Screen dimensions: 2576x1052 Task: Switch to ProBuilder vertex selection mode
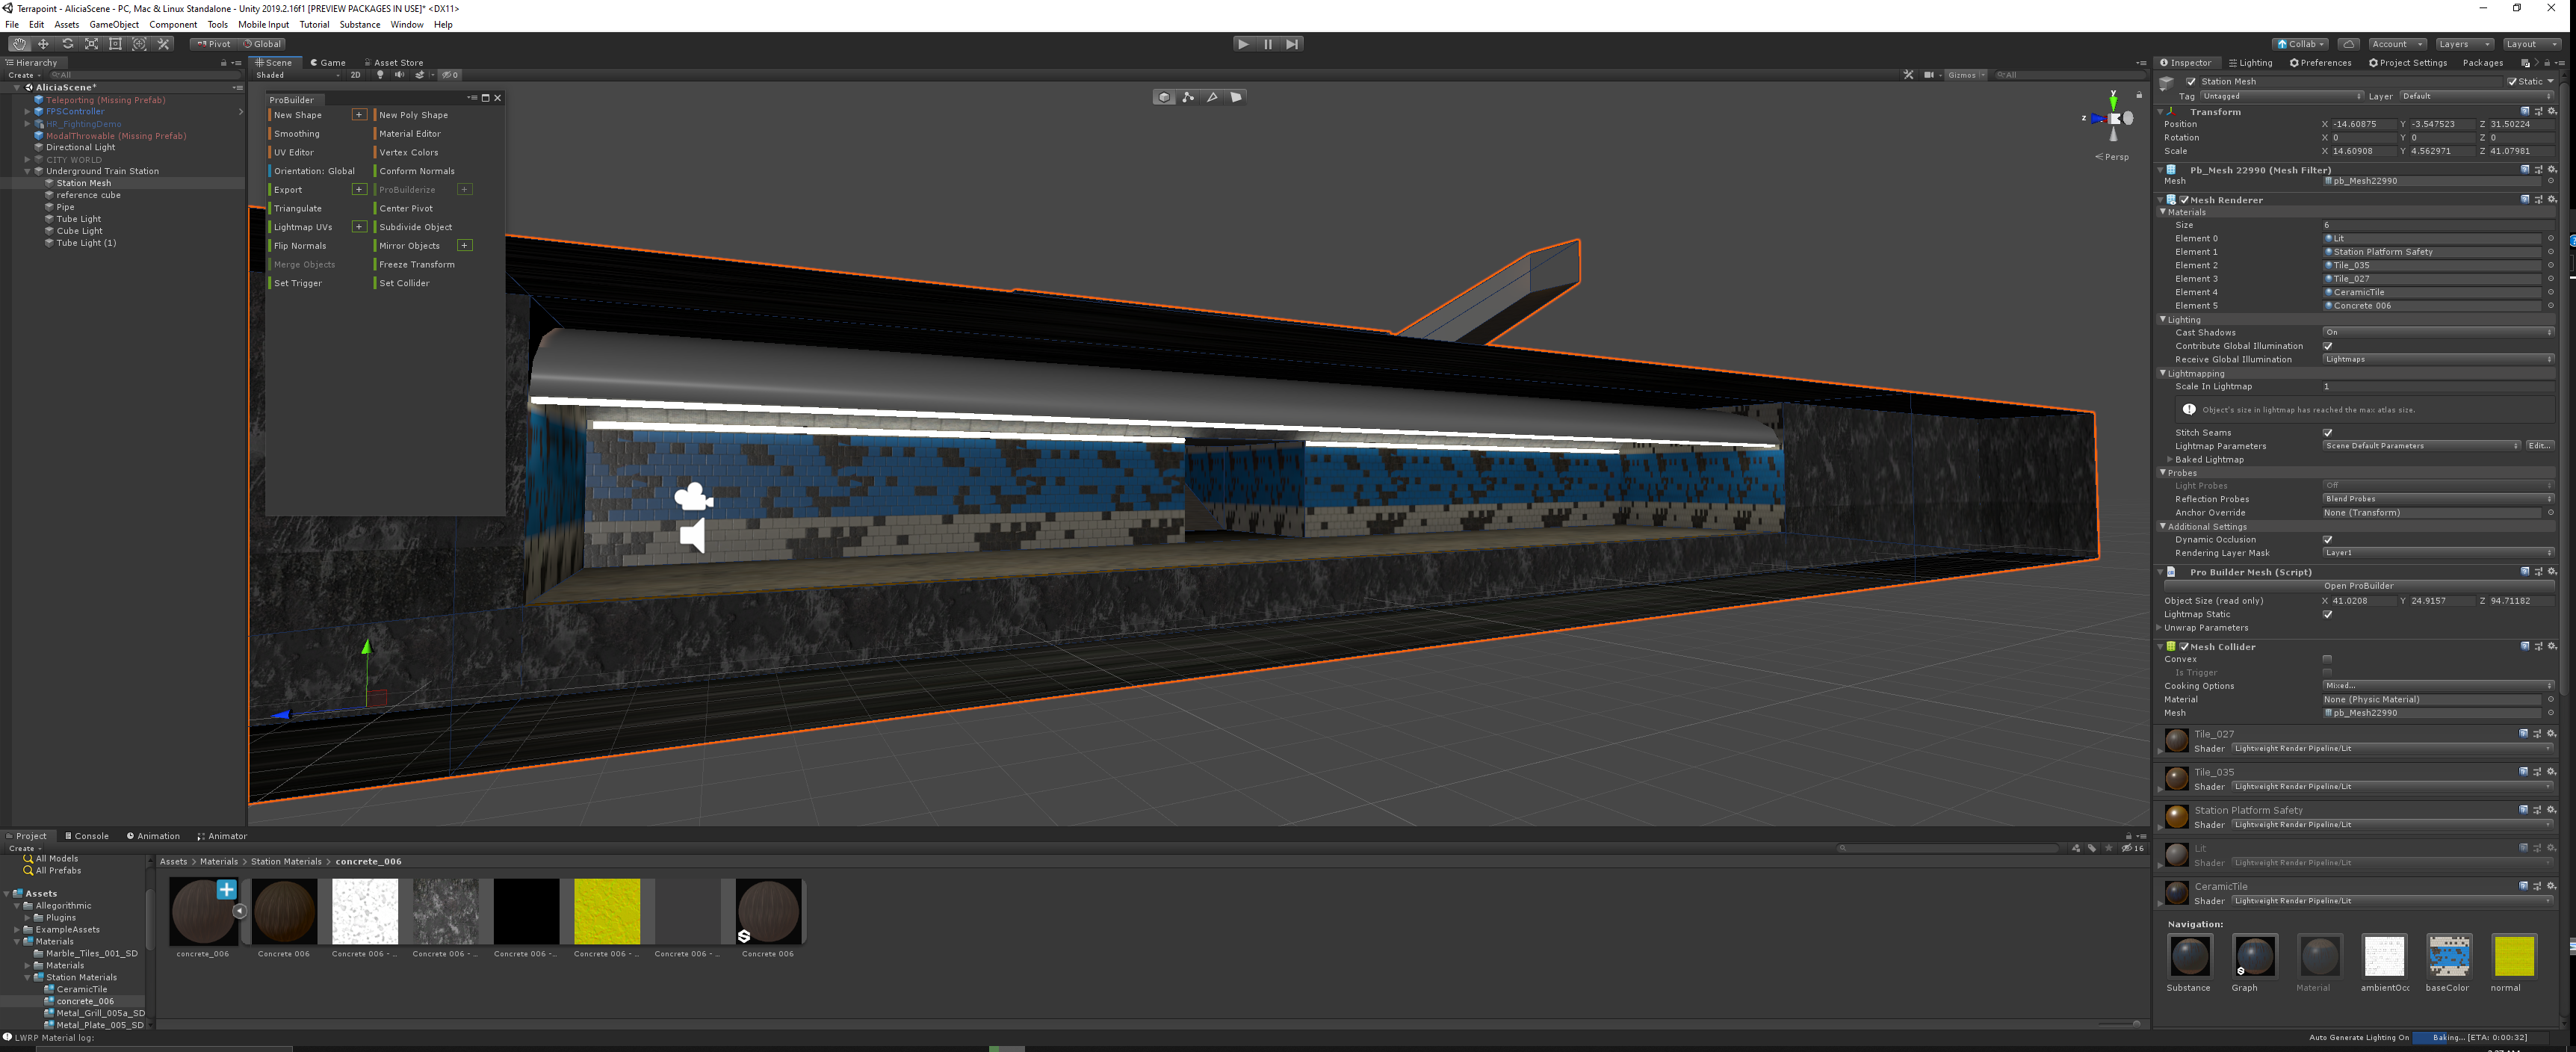tap(1188, 97)
